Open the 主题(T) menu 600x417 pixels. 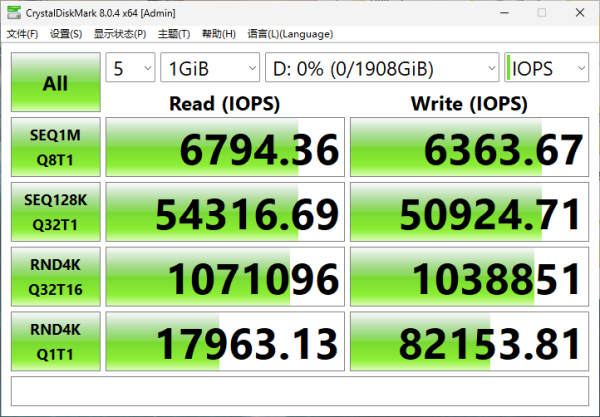(174, 34)
